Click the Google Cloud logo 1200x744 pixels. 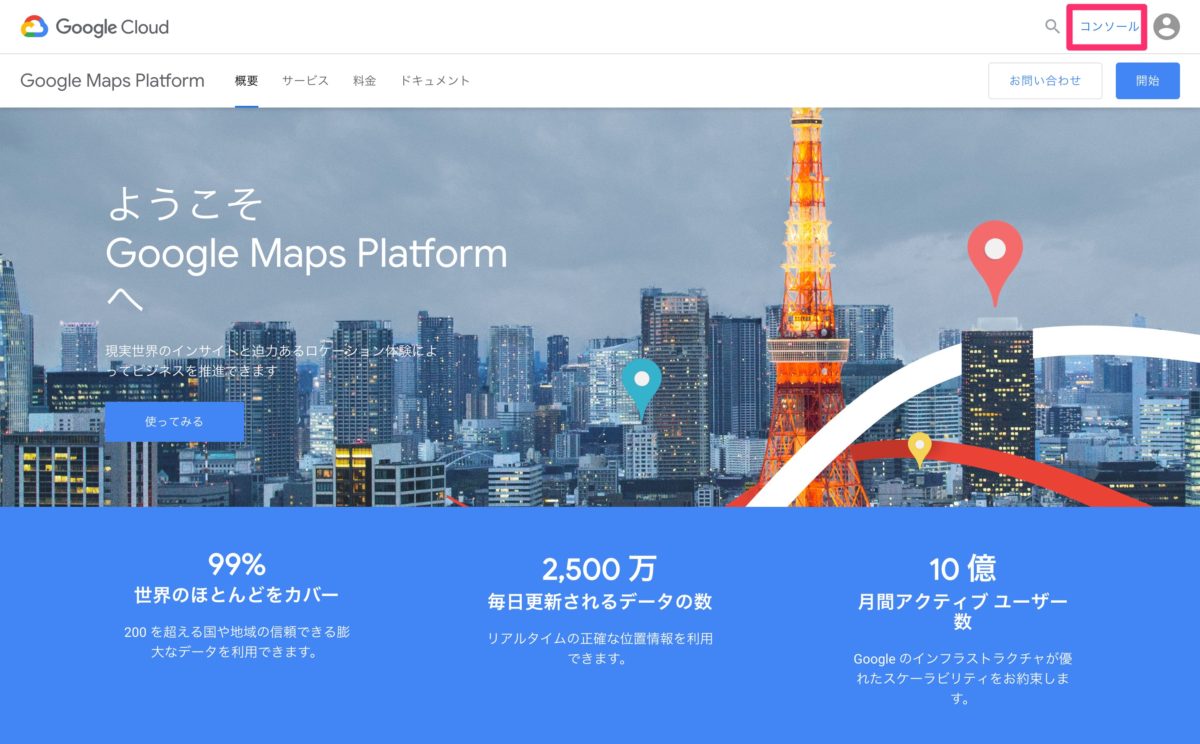[95, 27]
